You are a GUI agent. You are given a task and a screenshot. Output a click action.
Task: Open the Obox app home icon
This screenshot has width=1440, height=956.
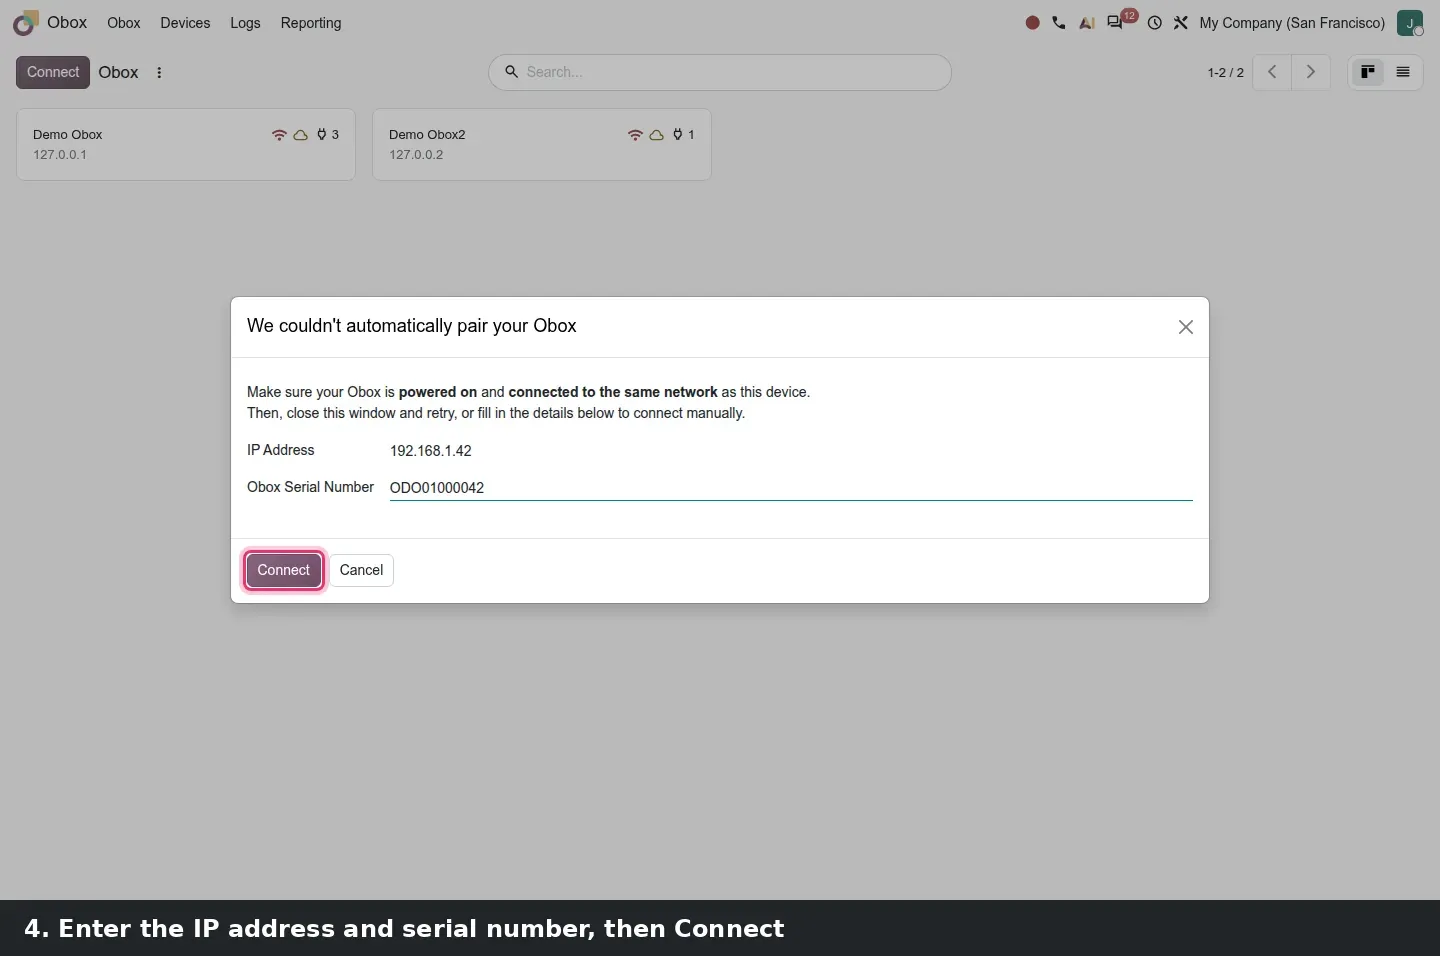point(26,23)
